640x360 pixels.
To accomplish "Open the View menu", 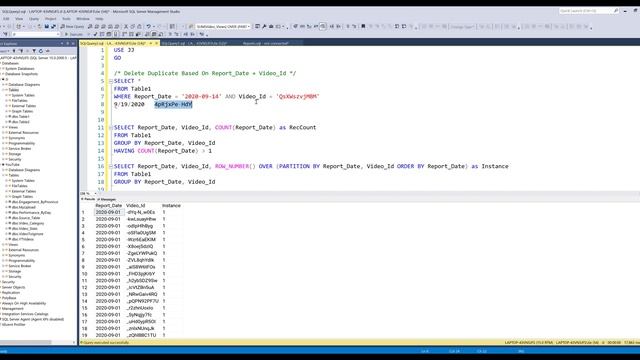I will (x=19, y=19).
